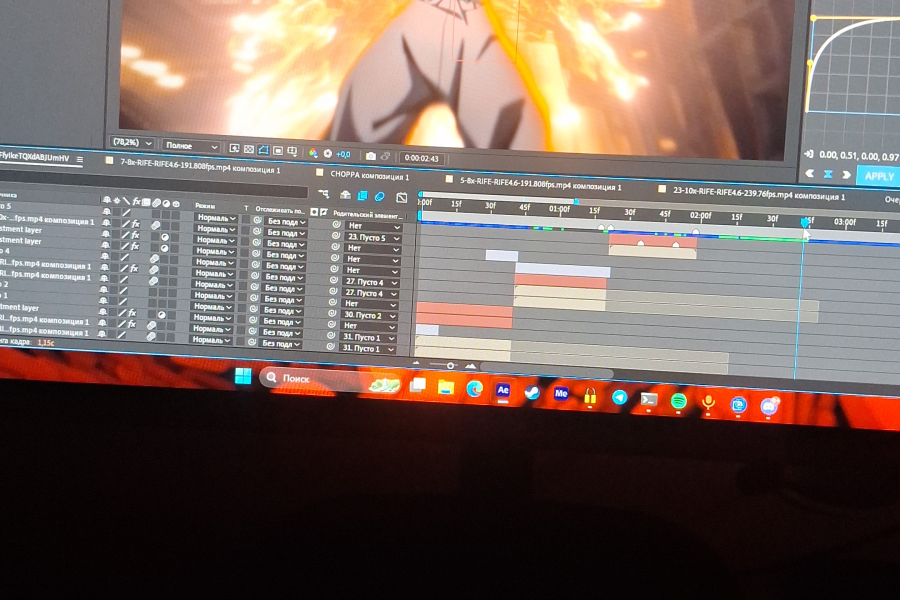Open the composition mini-flowchart icon
900x600 pixels.
[x=324, y=193]
